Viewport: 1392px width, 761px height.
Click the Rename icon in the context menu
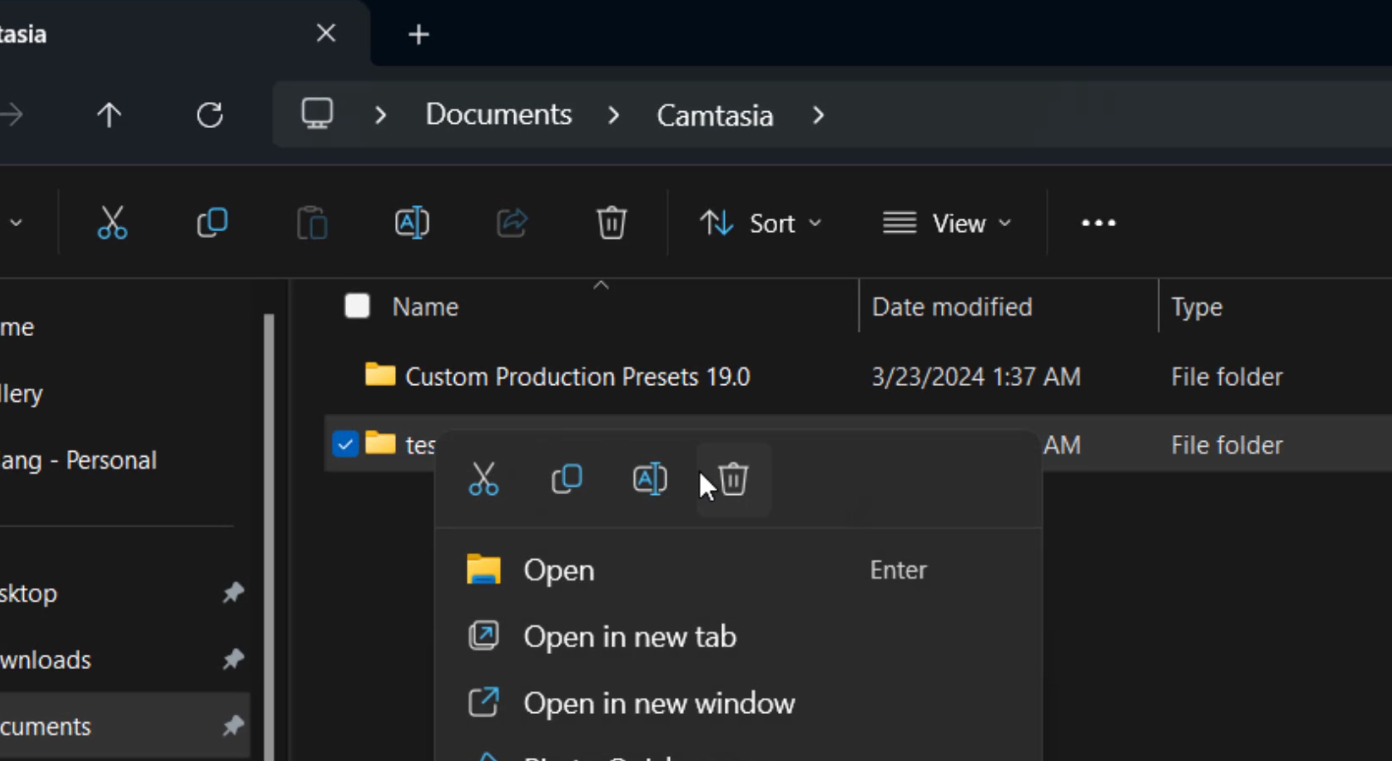click(650, 479)
